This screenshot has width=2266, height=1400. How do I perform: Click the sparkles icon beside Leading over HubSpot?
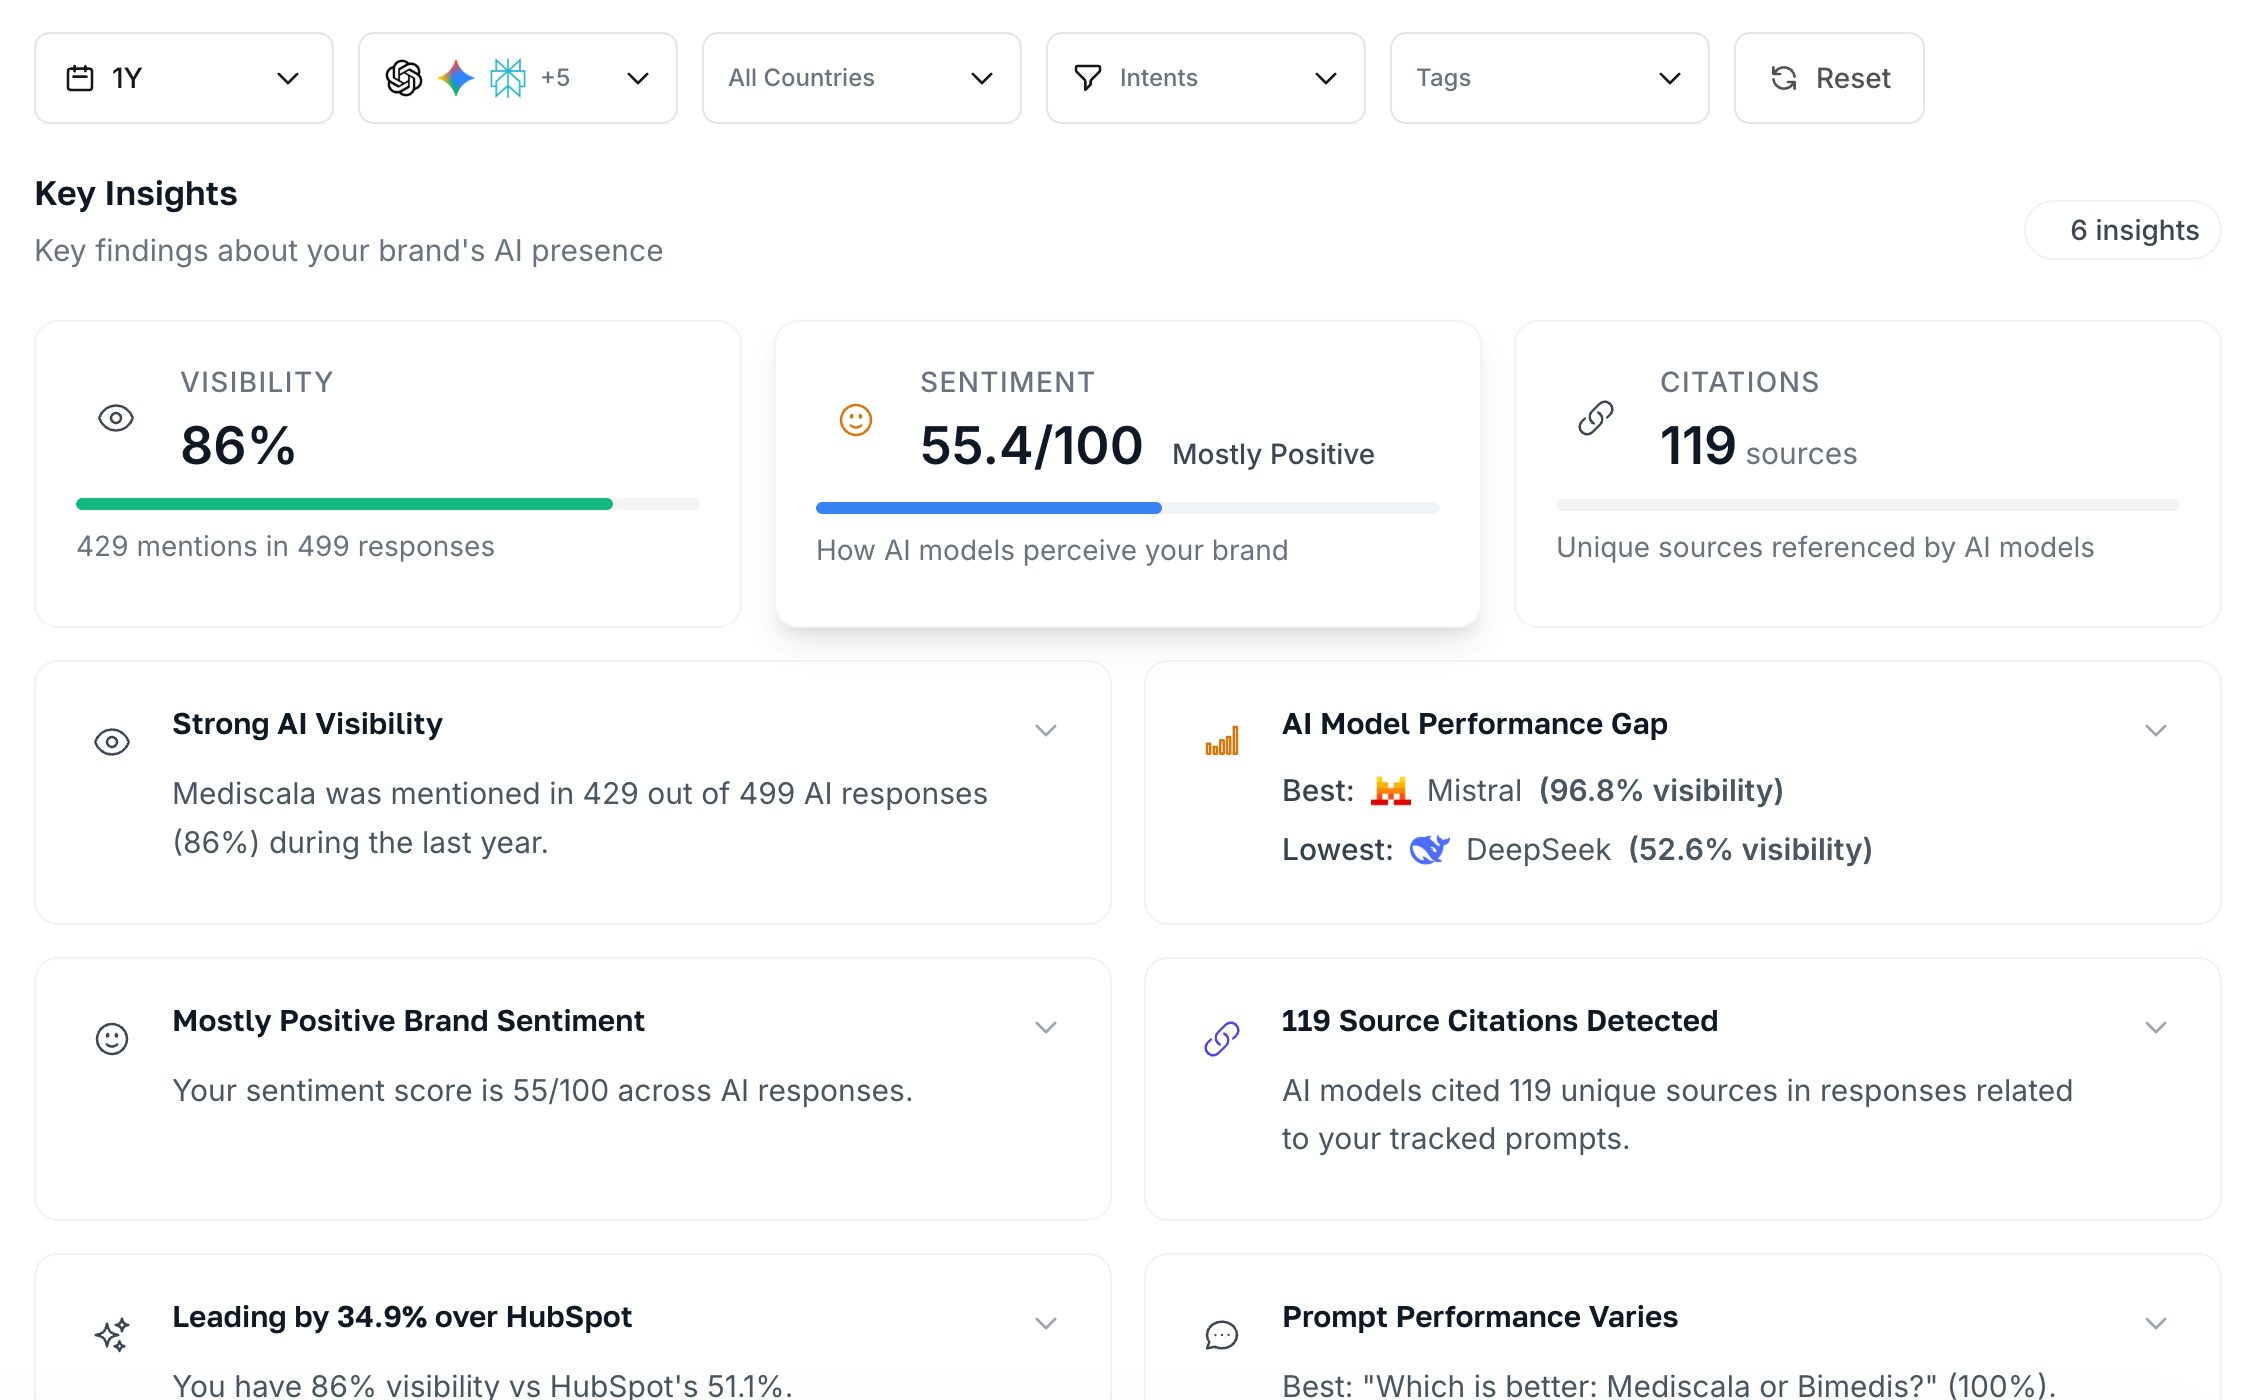tap(112, 1334)
